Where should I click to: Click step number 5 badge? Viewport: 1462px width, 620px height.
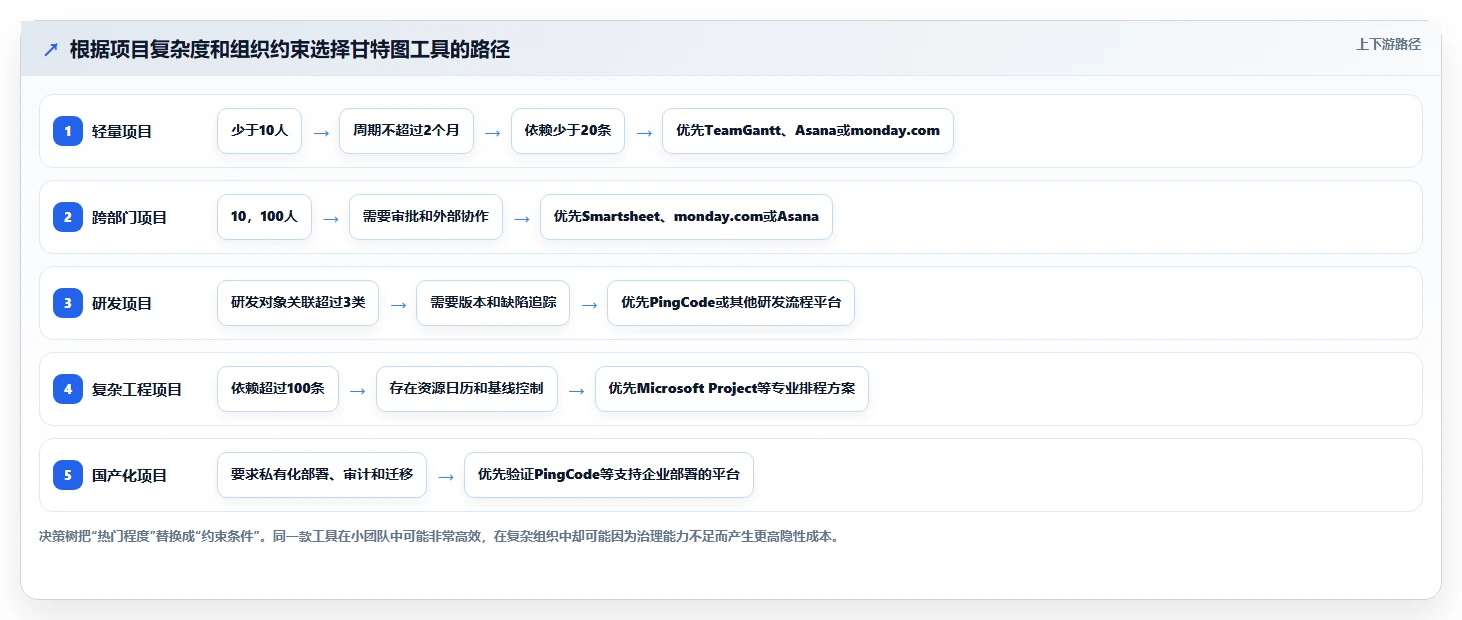[68, 475]
